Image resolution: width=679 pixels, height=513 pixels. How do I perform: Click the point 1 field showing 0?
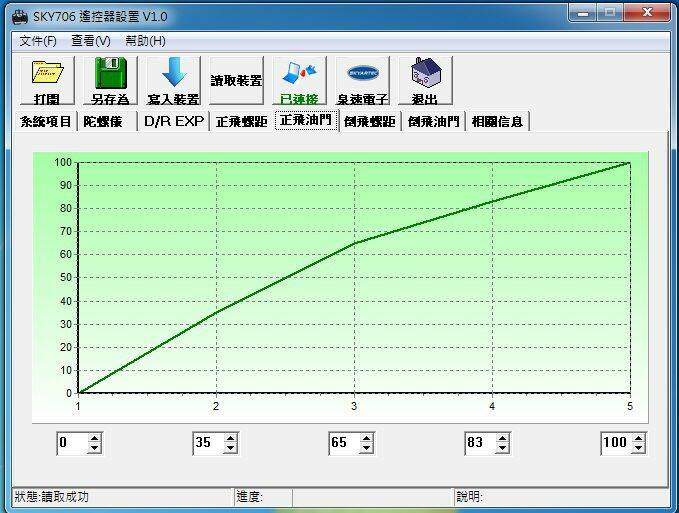tap(73, 443)
